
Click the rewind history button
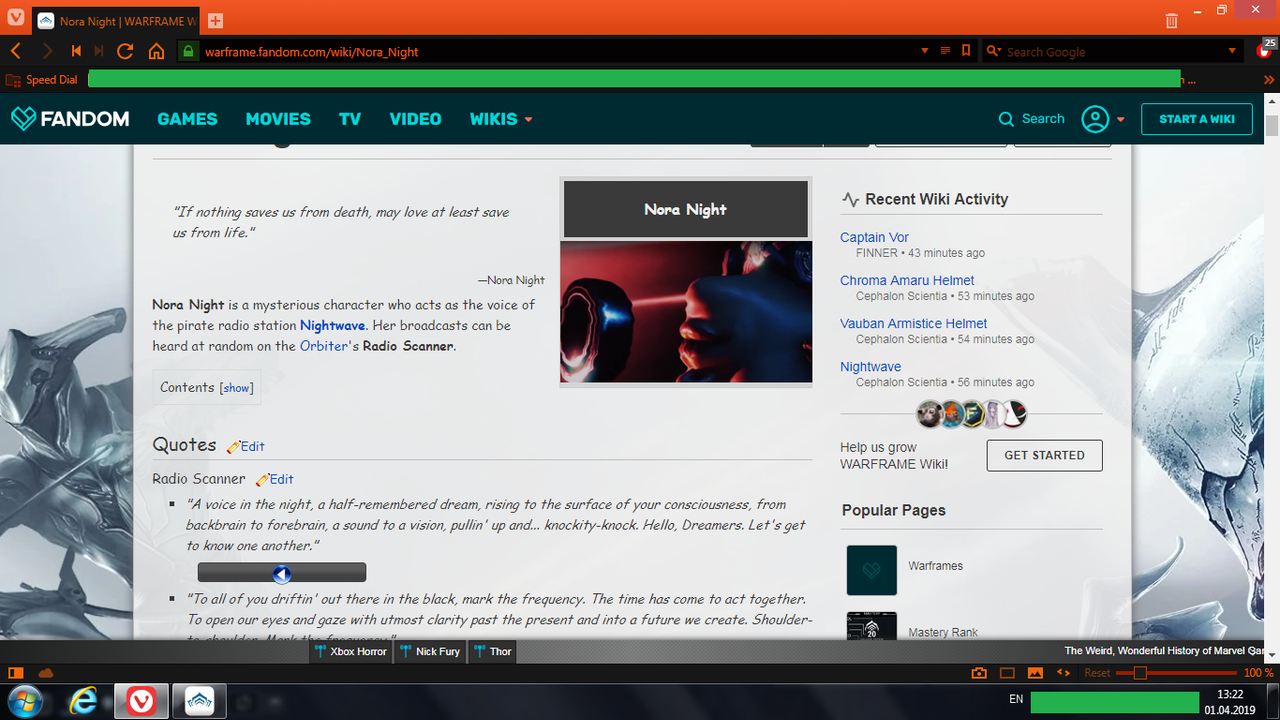(76, 51)
